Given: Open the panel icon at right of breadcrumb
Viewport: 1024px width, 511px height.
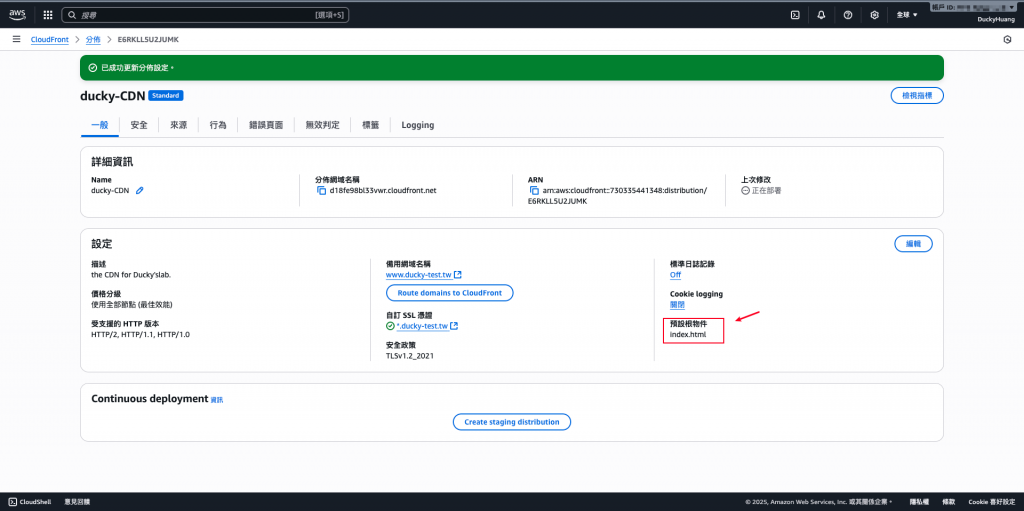Looking at the screenshot, I should tap(1006, 39).
